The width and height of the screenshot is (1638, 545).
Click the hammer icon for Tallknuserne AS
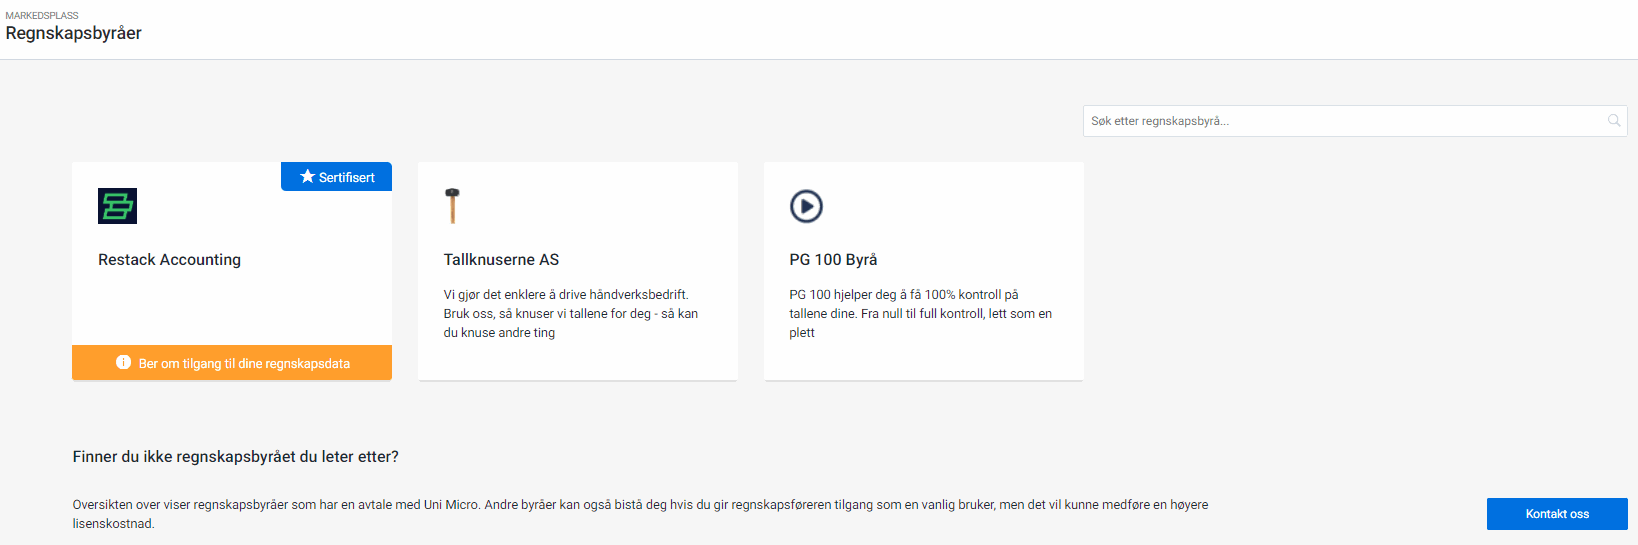pyautogui.click(x=452, y=206)
